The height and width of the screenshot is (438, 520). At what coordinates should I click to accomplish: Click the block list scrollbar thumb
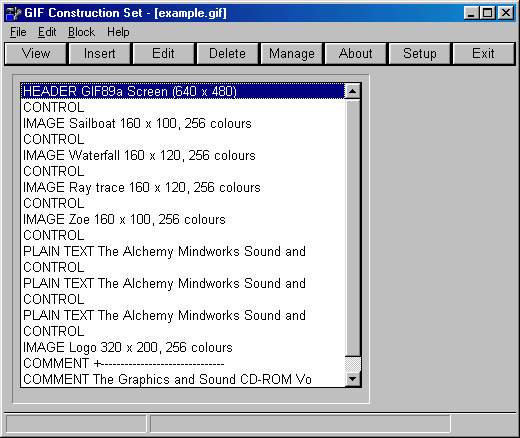click(353, 228)
